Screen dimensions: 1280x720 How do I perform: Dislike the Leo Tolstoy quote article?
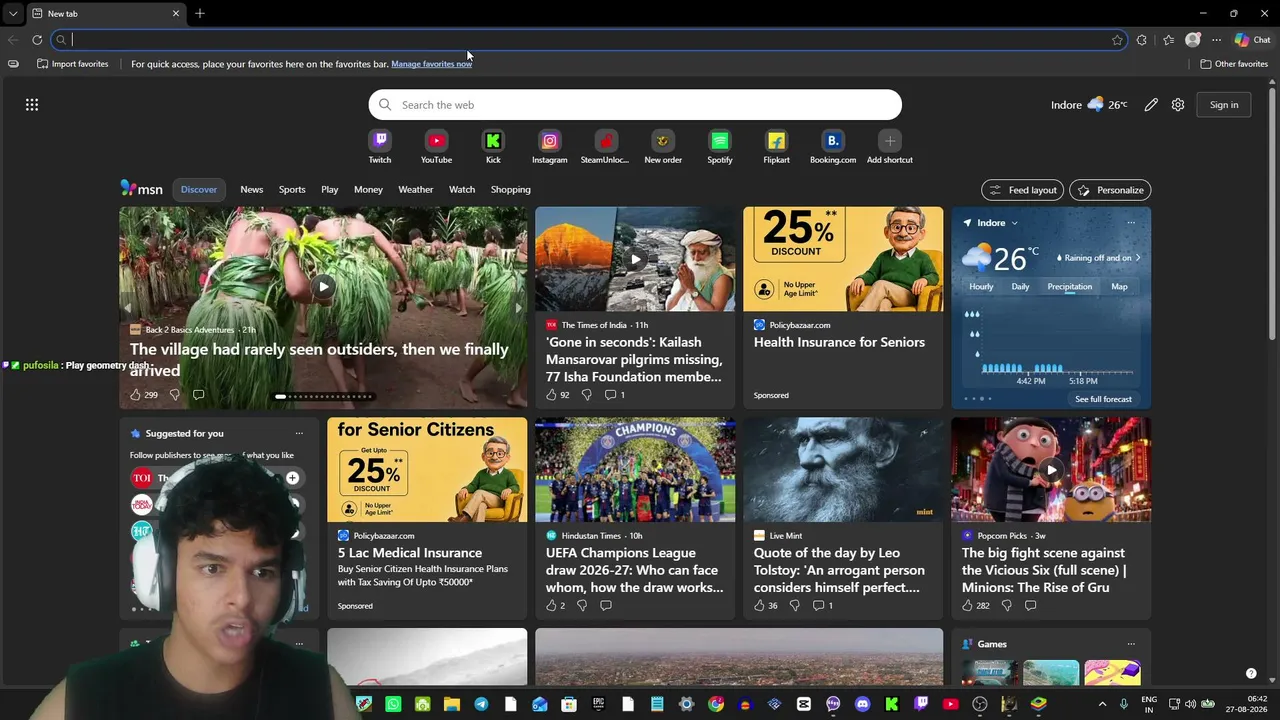click(795, 606)
